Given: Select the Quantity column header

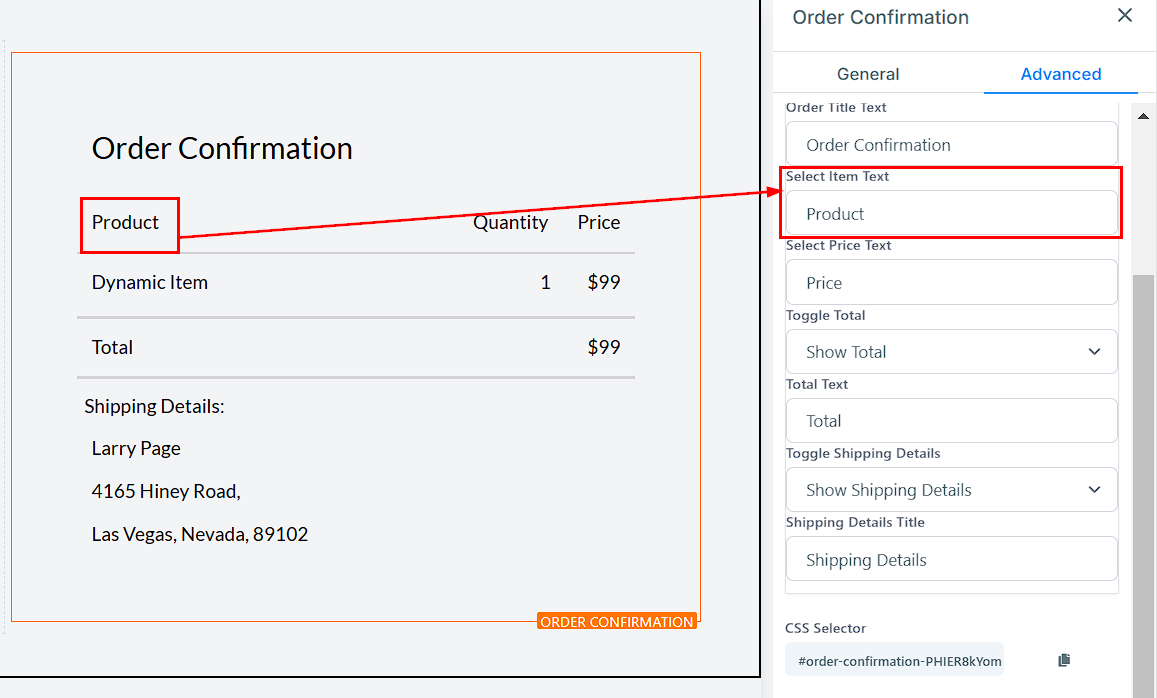Looking at the screenshot, I should point(510,223).
